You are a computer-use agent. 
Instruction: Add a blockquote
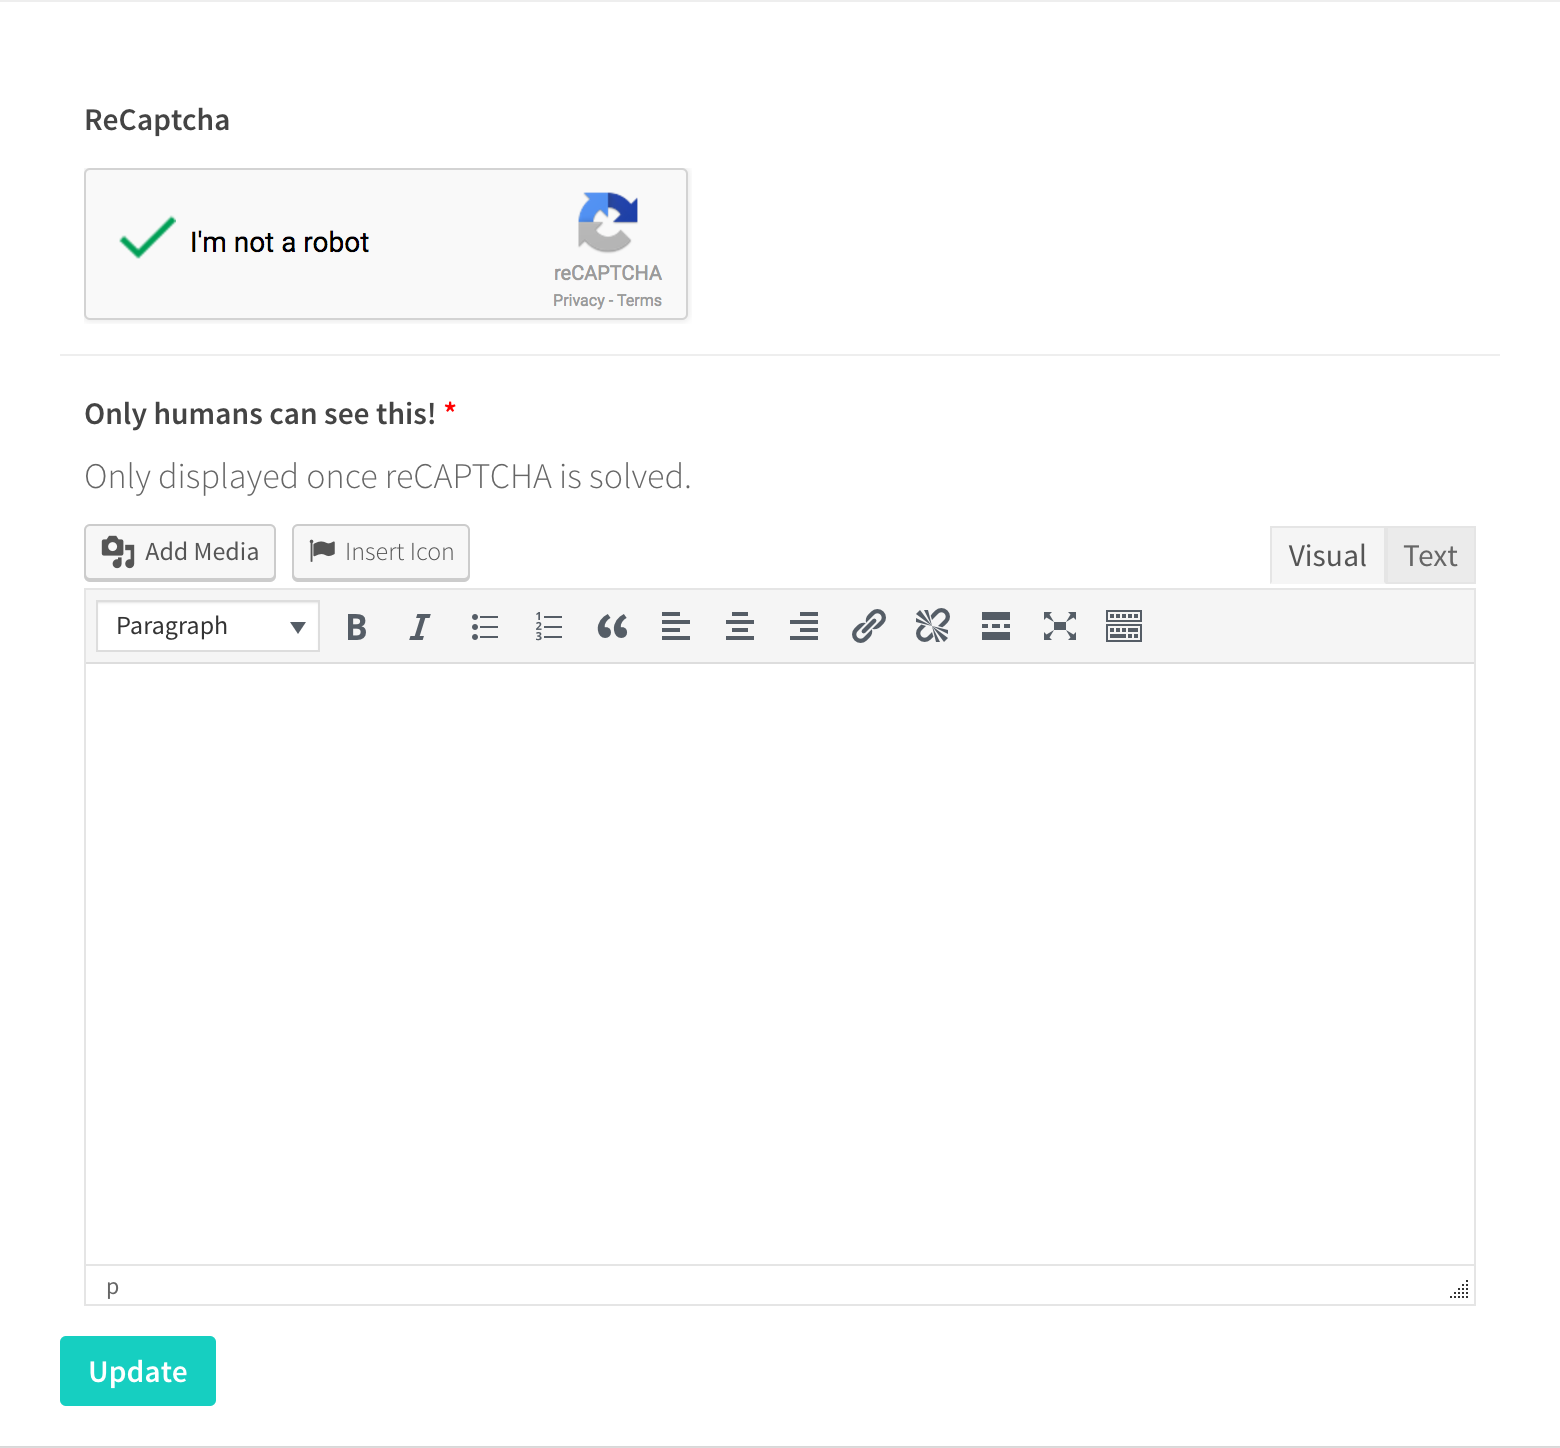(x=612, y=627)
